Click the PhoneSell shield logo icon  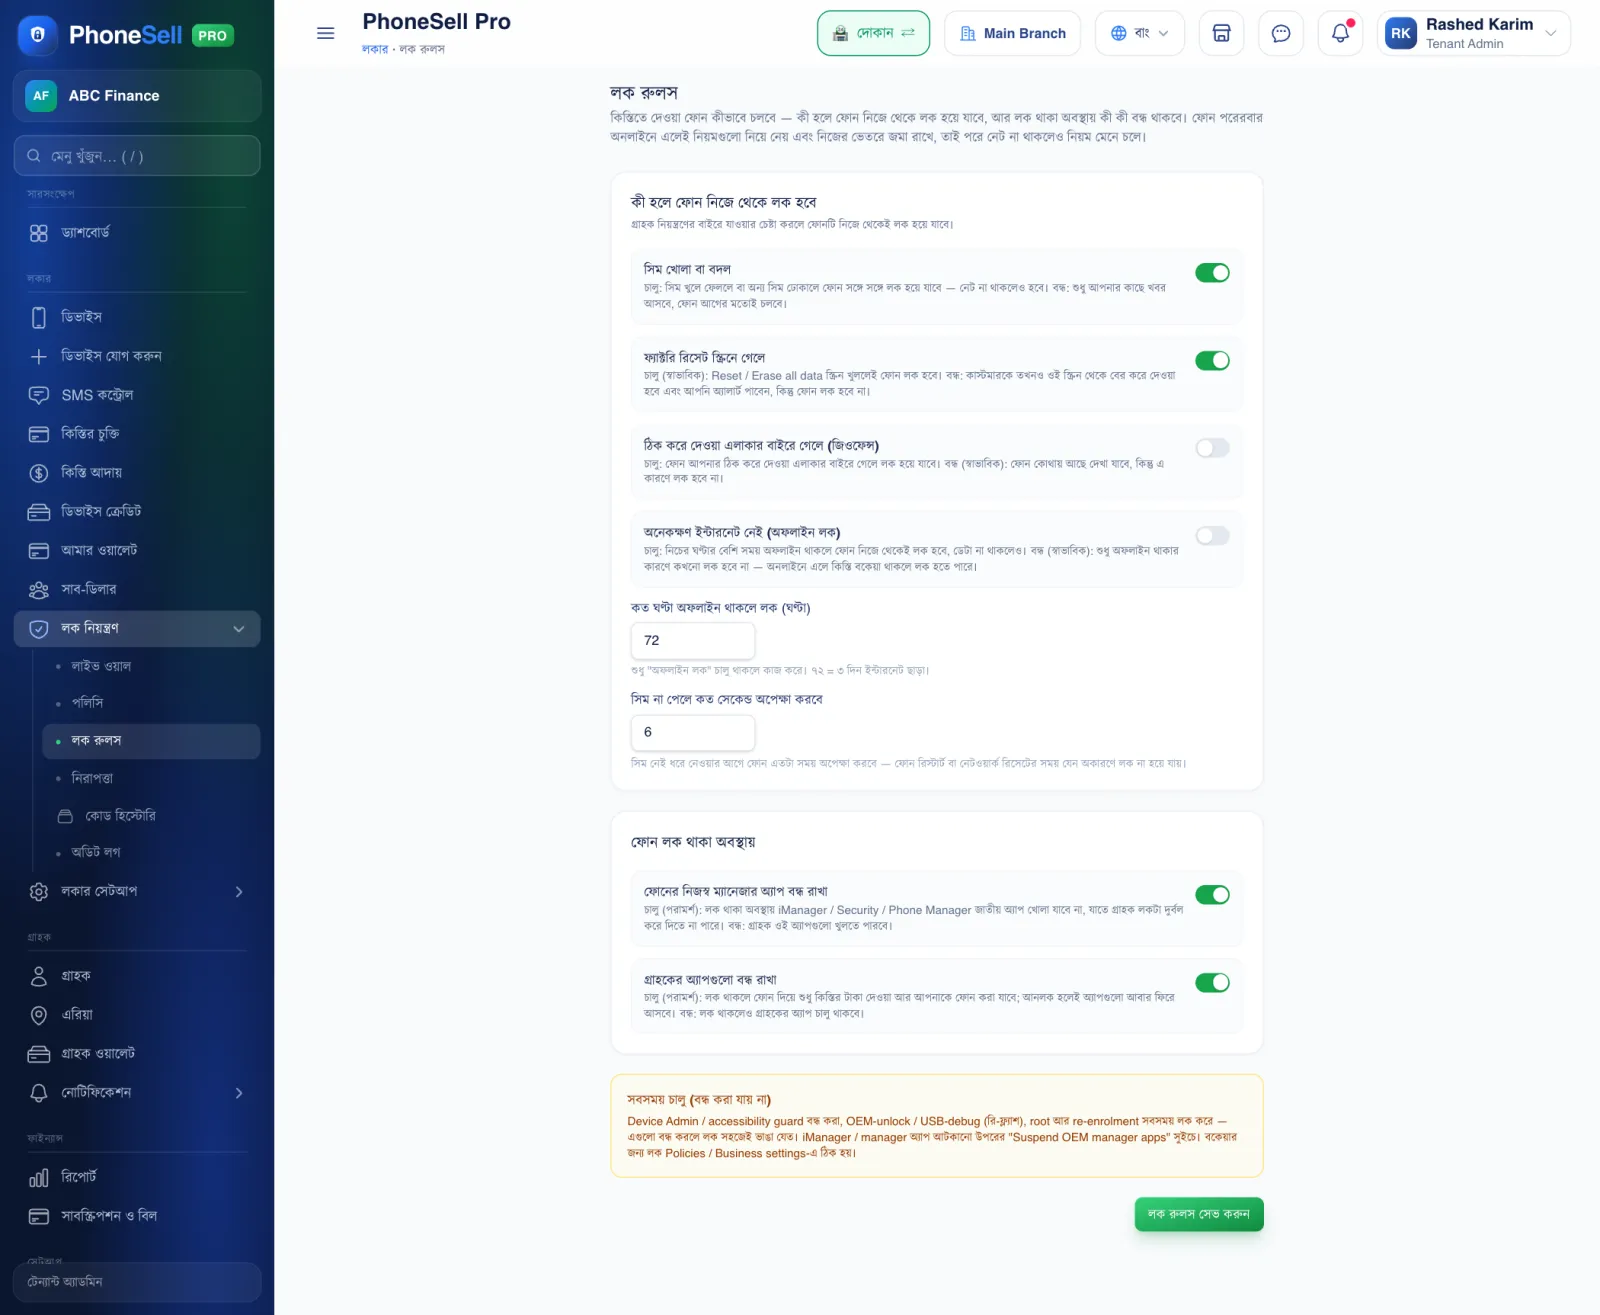point(38,35)
